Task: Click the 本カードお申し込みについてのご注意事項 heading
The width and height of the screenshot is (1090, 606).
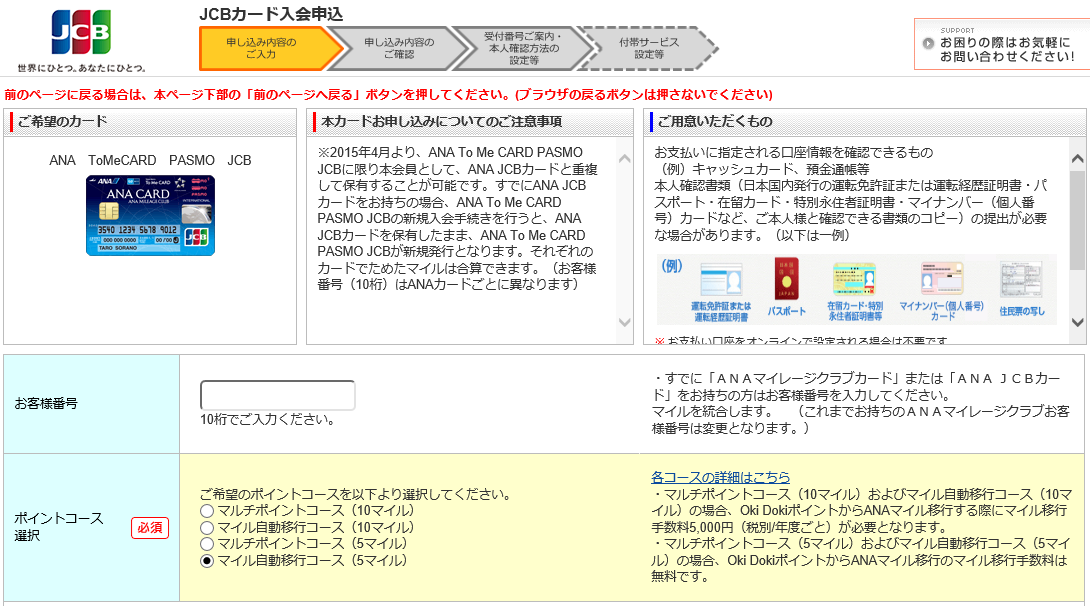Action: click(441, 122)
